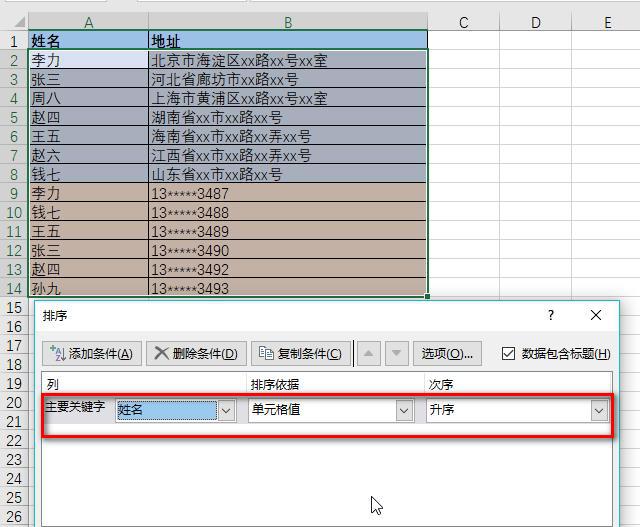The width and height of the screenshot is (640, 527).
Task: Select column D header
Action: pyautogui.click(x=536, y=22)
